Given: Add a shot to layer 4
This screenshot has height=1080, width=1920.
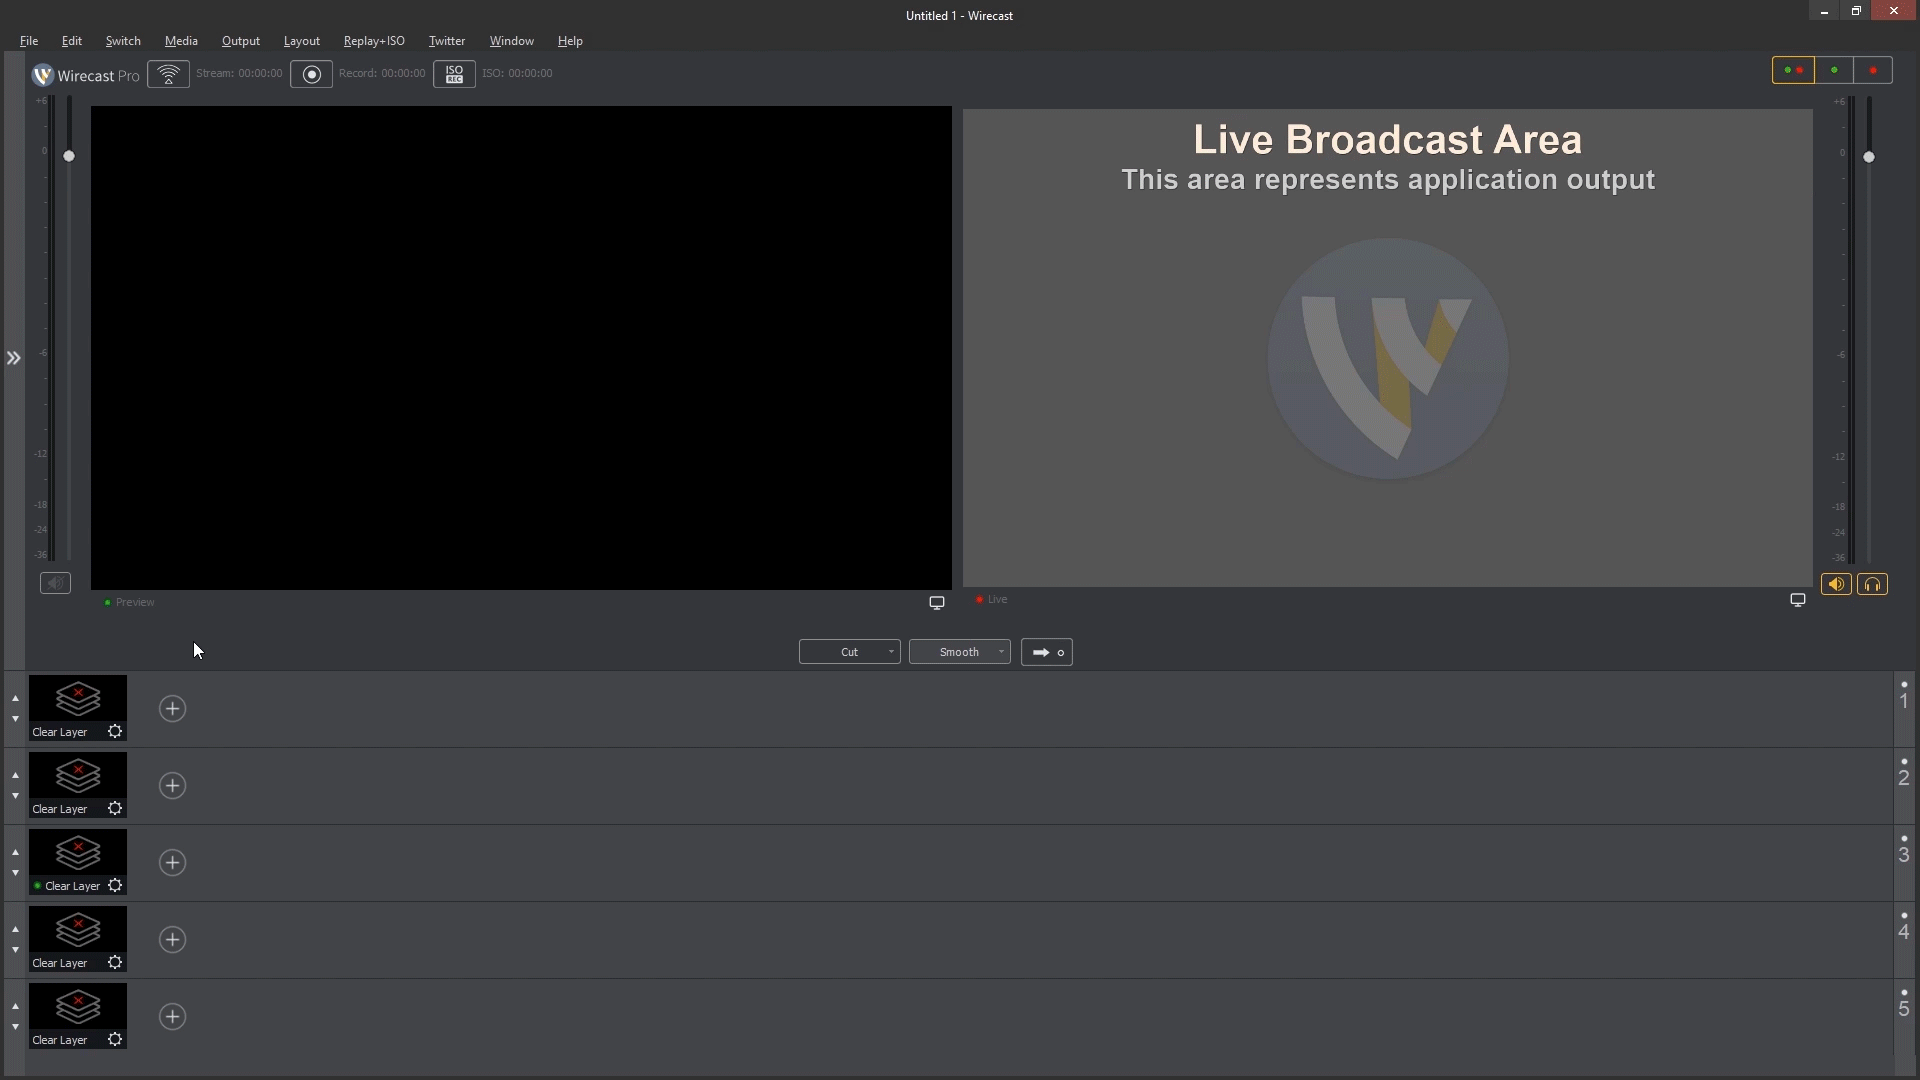Looking at the screenshot, I should [172, 940].
